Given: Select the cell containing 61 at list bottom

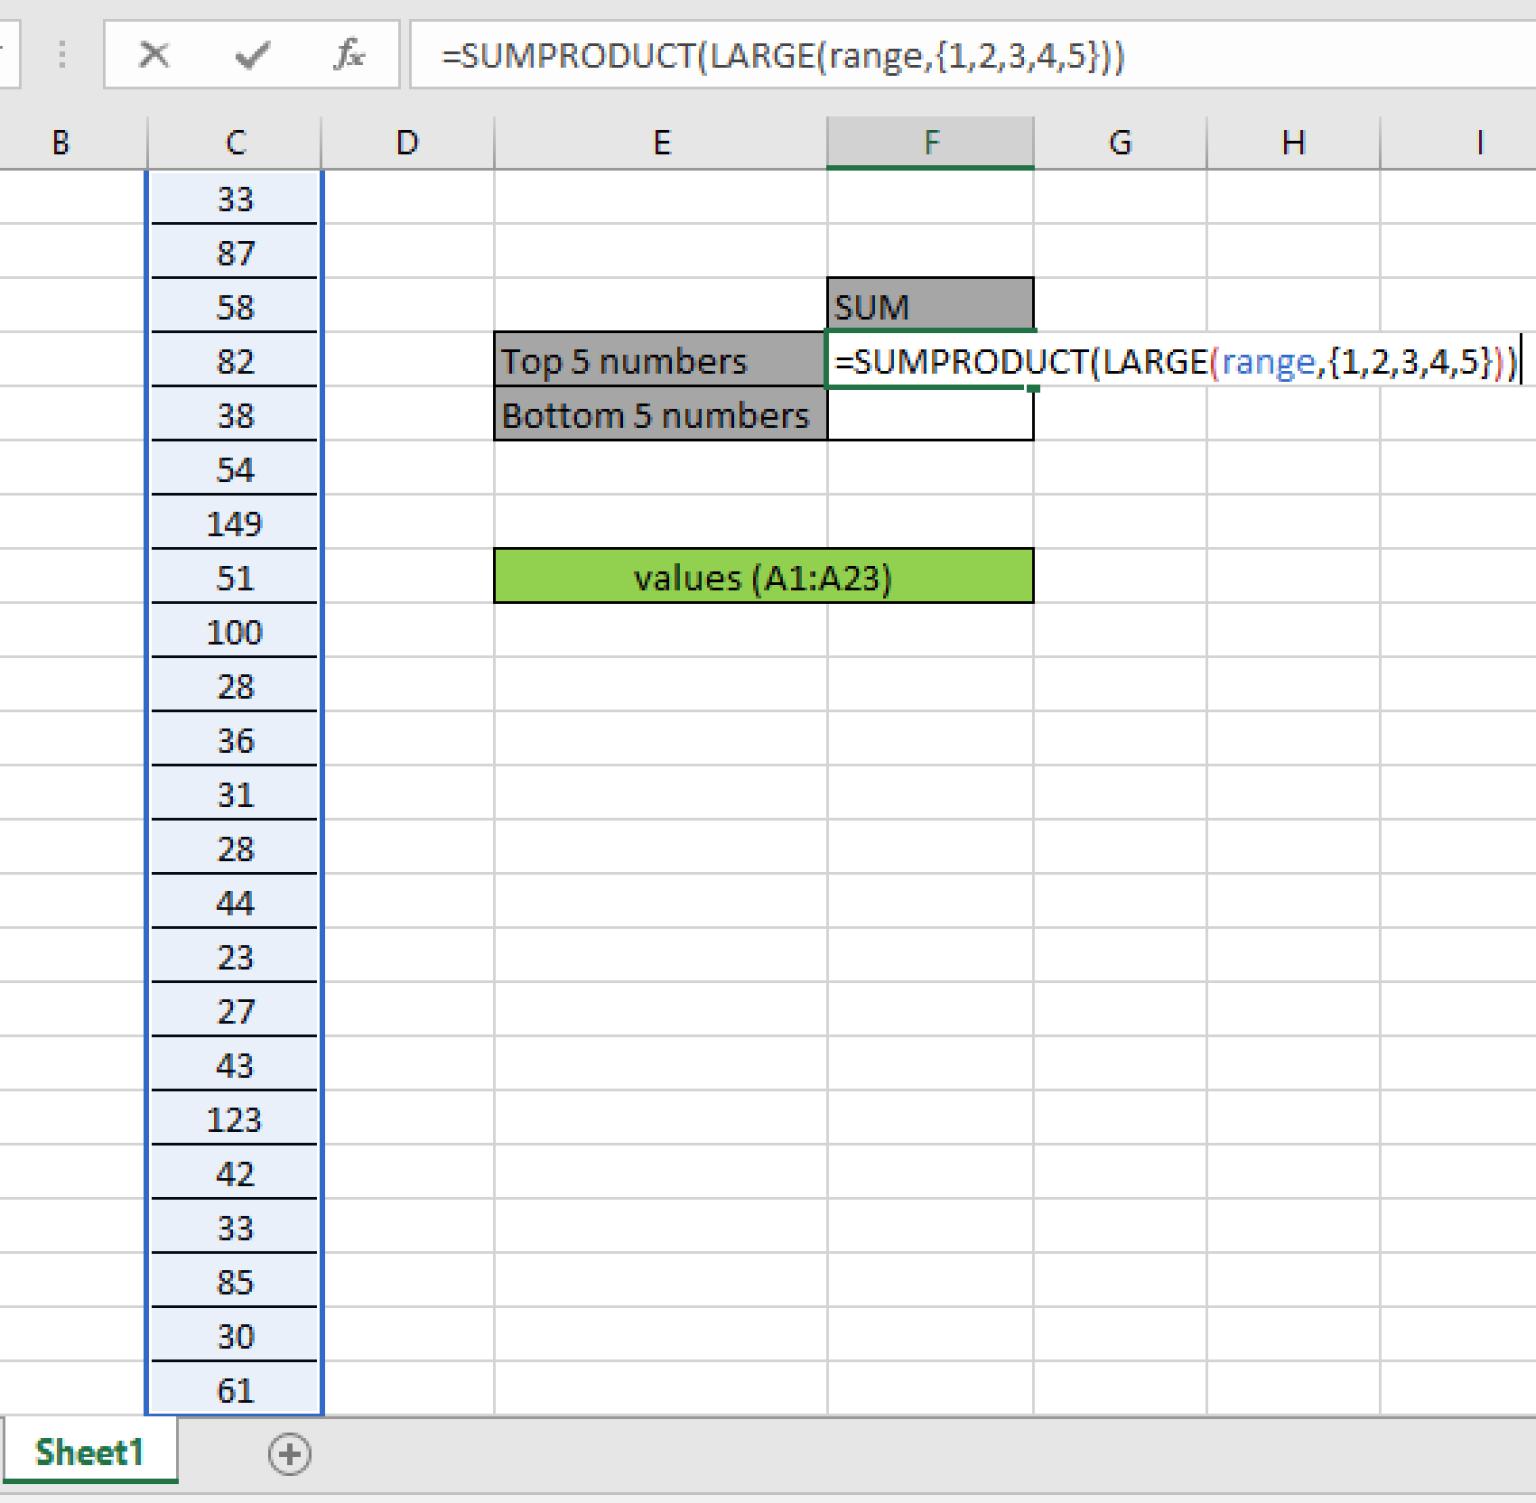Looking at the screenshot, I should tap(234, 1390).
